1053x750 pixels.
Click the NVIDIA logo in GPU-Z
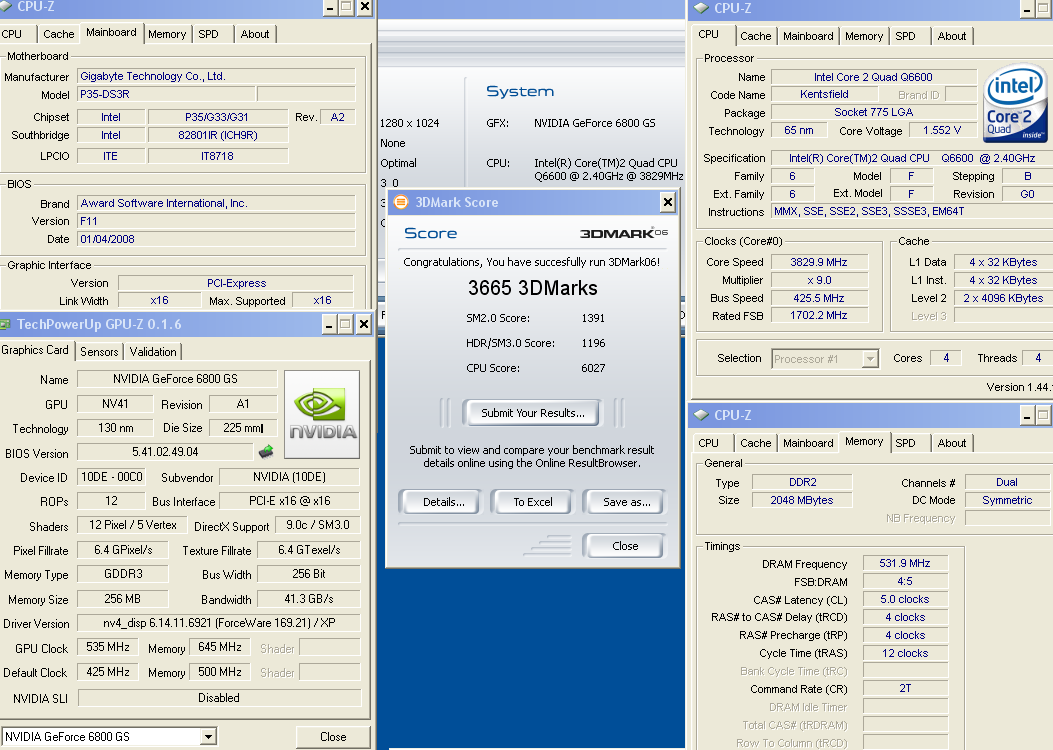point(322,414)
